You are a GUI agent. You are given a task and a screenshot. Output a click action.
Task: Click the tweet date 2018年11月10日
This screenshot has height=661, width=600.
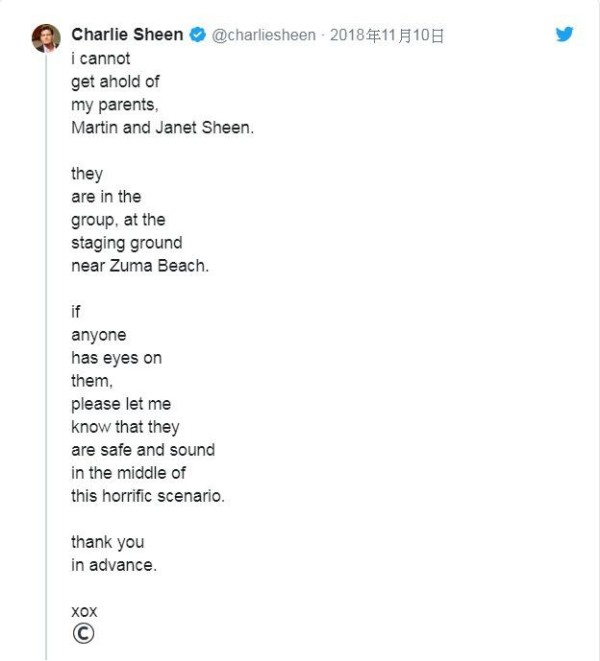point(389,35)
